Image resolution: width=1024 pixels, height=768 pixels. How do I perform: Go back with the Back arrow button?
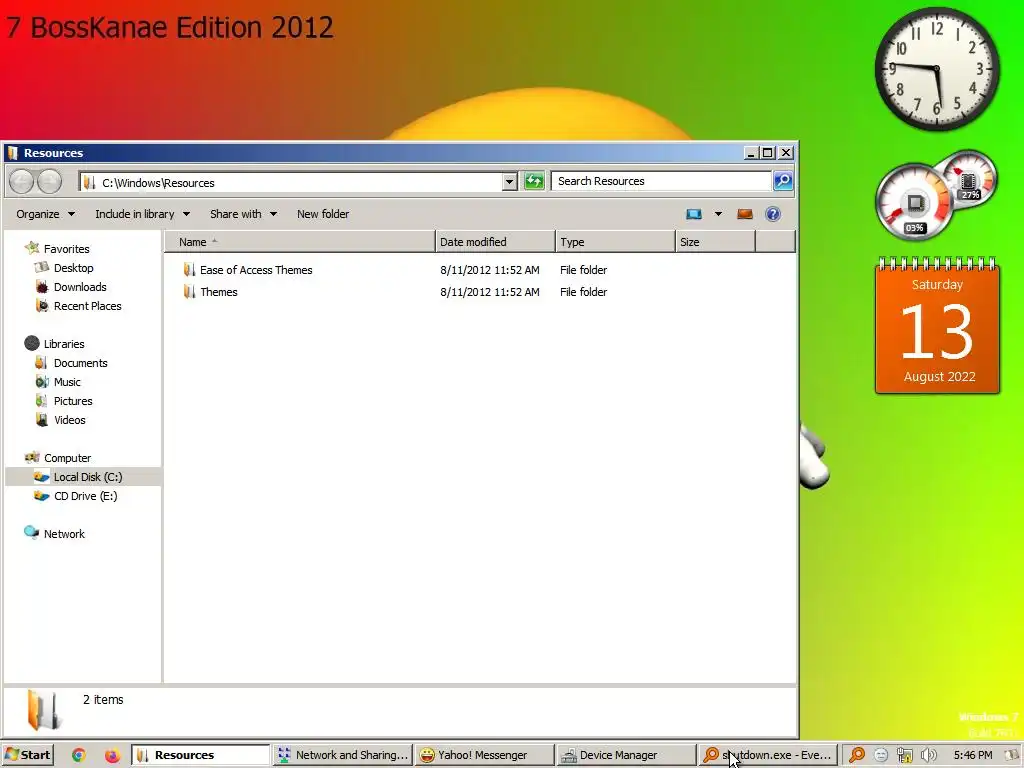pos(21,181)
